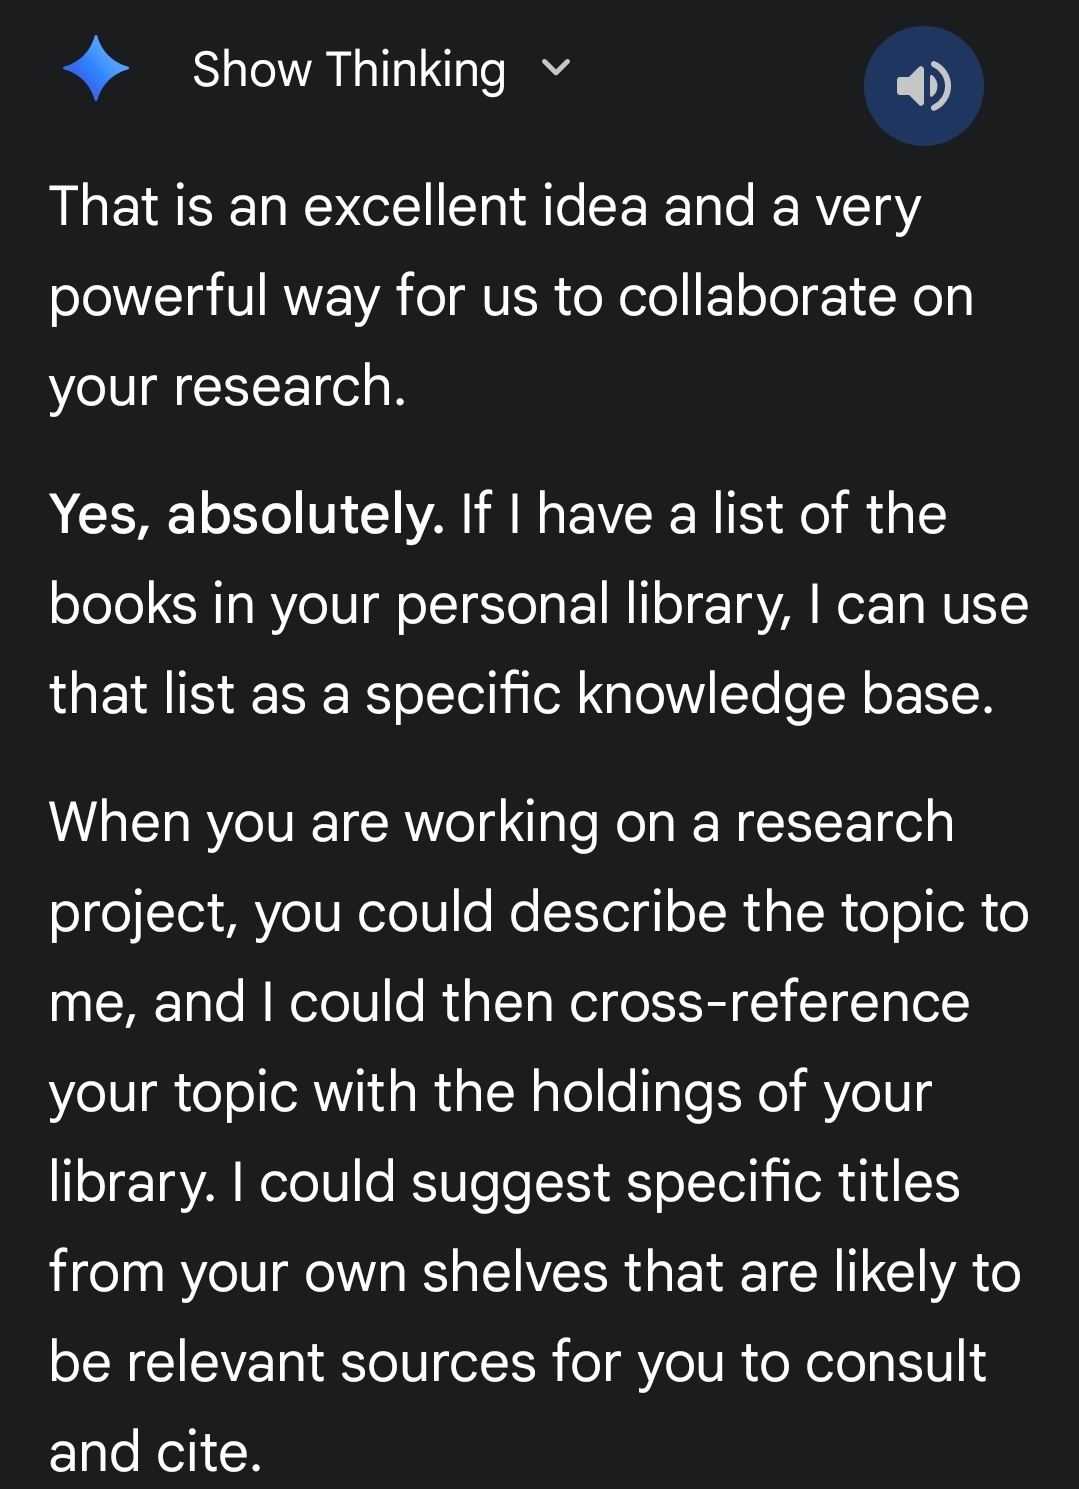The height and width of the screenshot is (1489, 1079).
Task: Click the words "and cite." at the bottom
Action: pos(155,1453)
